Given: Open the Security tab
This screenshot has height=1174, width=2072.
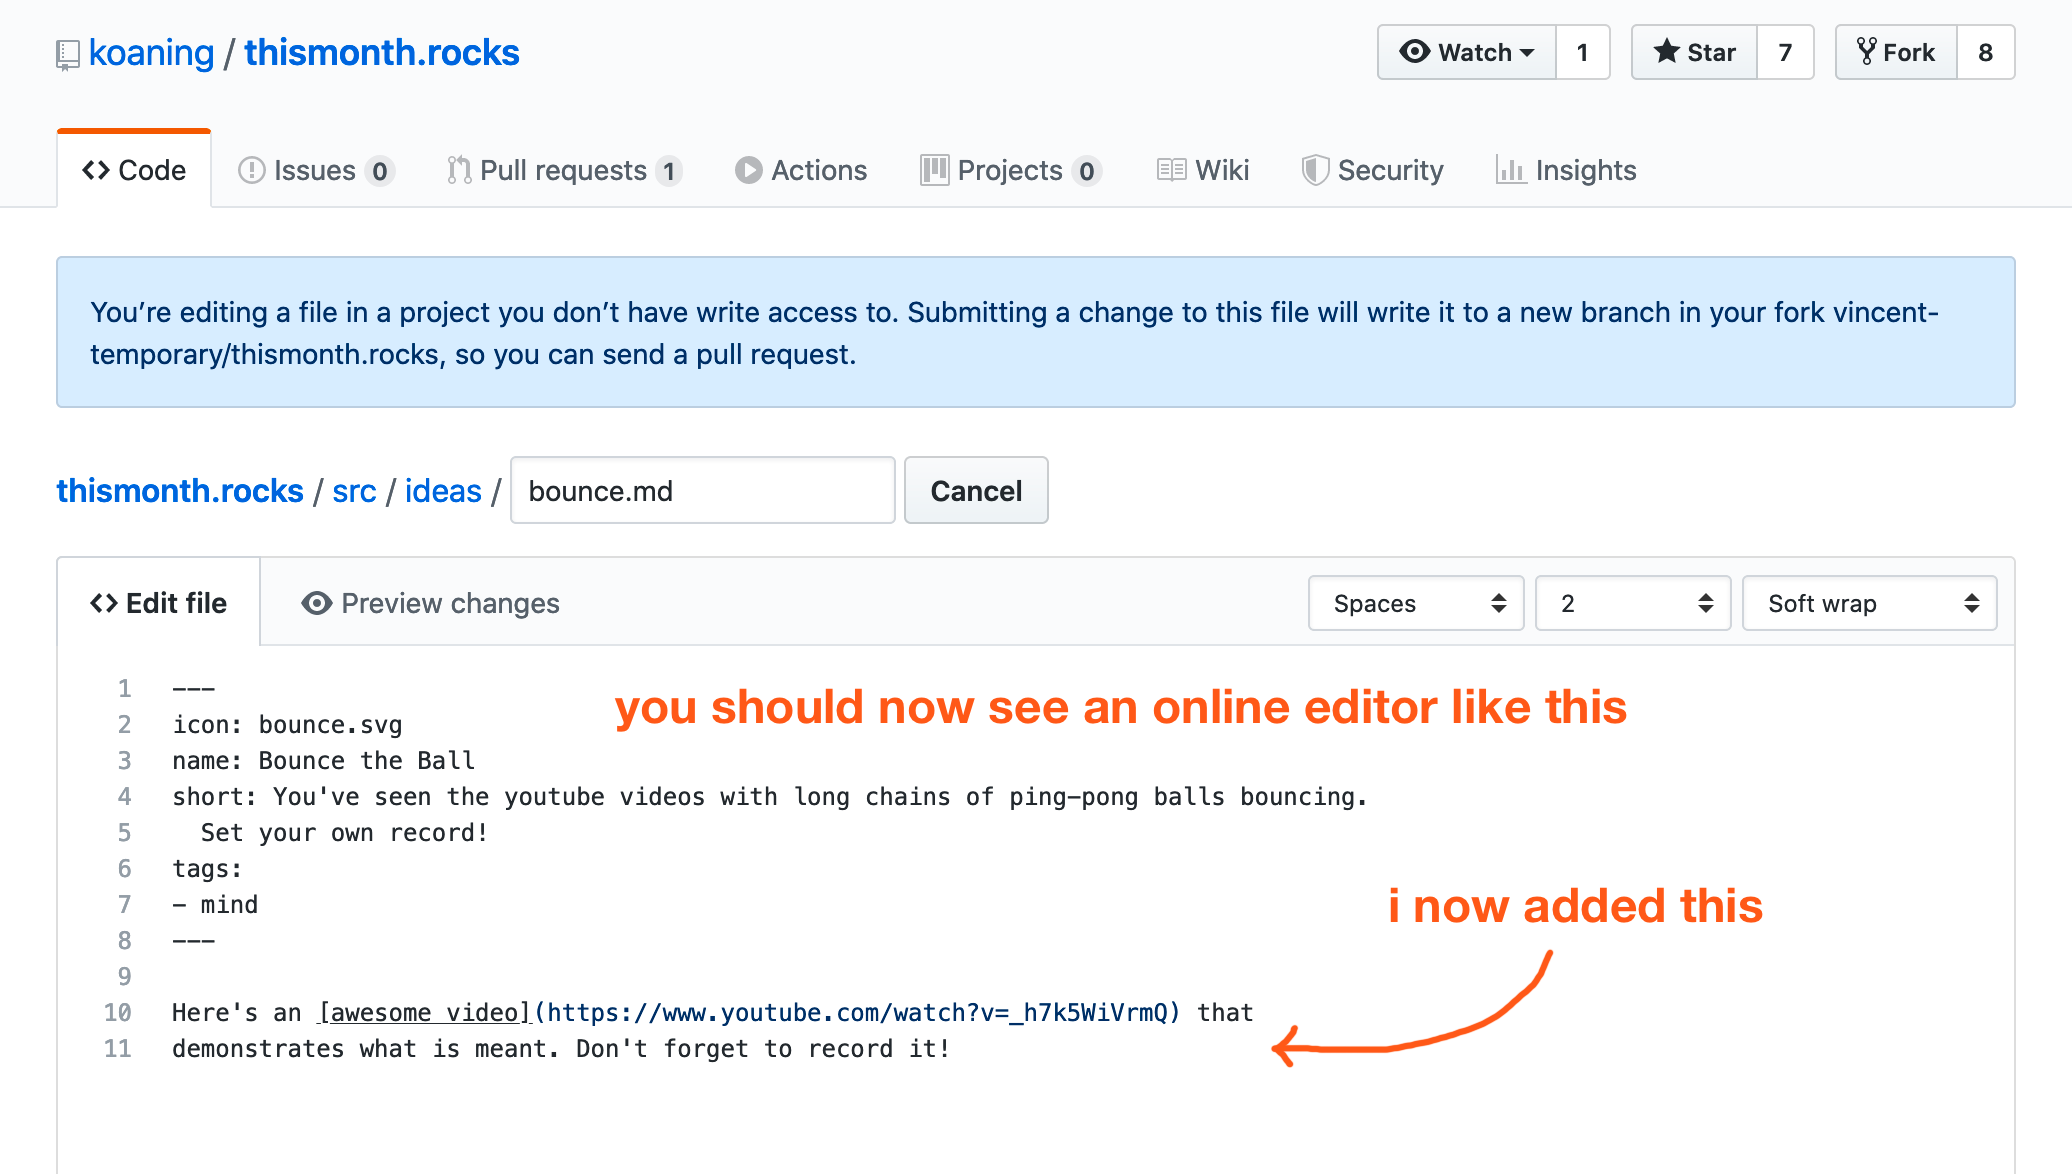Looking at the screenshot, I should [x=1372, y=170].
